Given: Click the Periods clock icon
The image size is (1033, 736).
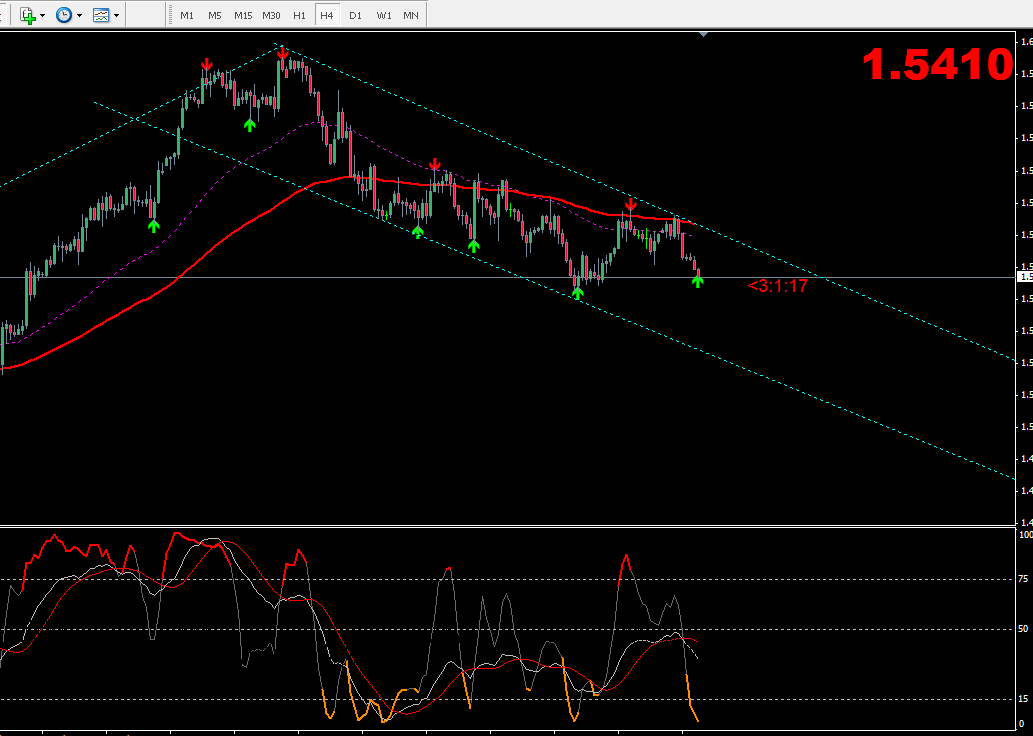Looking at the screenshot, I should [64, 15].
